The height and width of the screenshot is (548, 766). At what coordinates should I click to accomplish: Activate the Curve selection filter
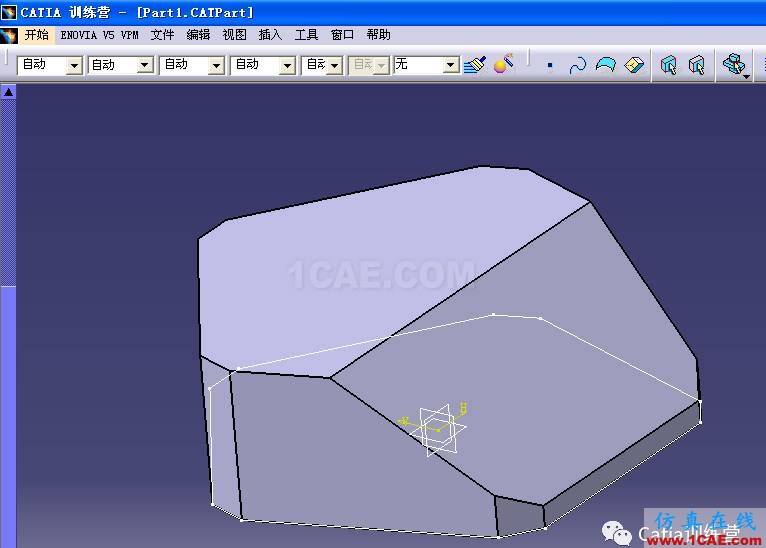click(577, 65)
